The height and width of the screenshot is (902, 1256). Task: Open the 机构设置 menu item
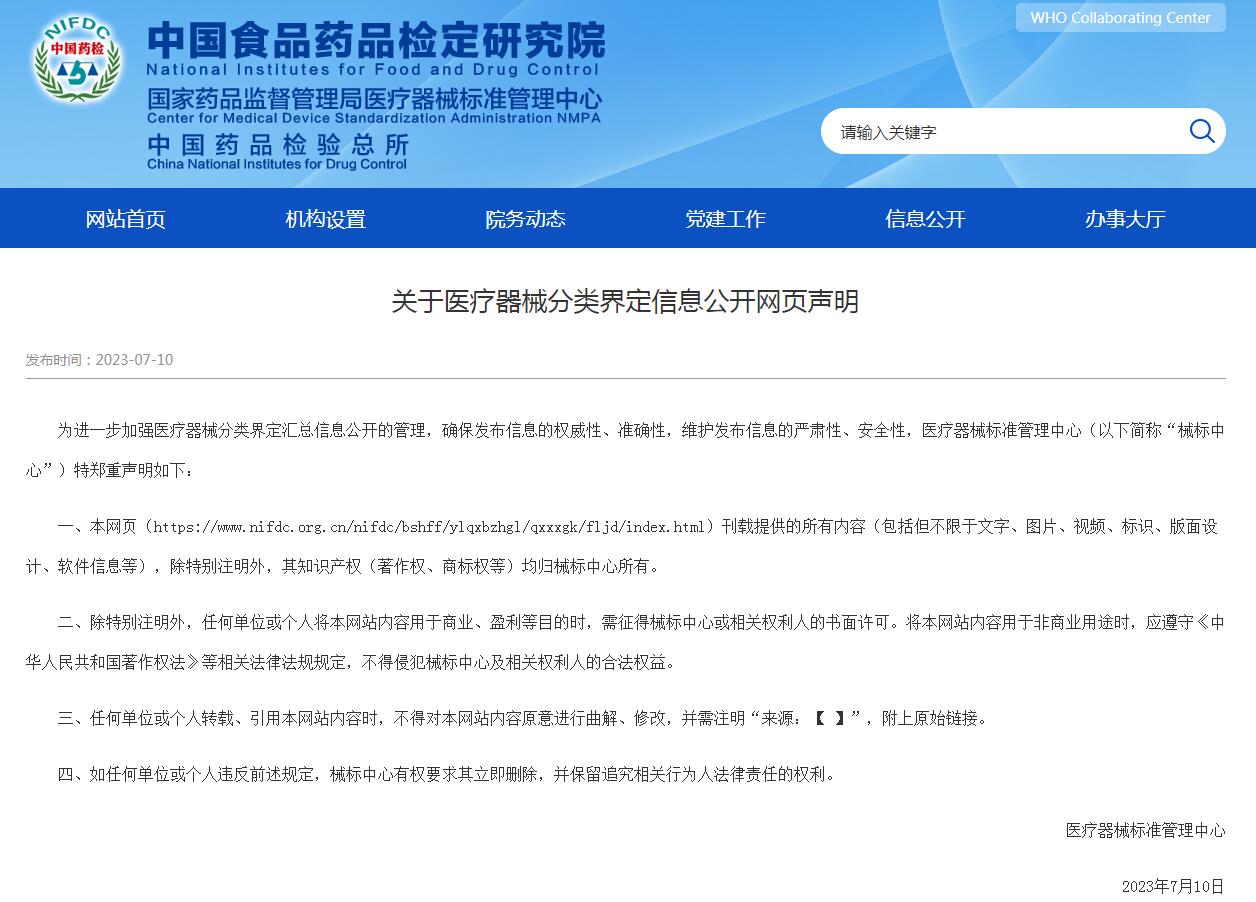325,219
